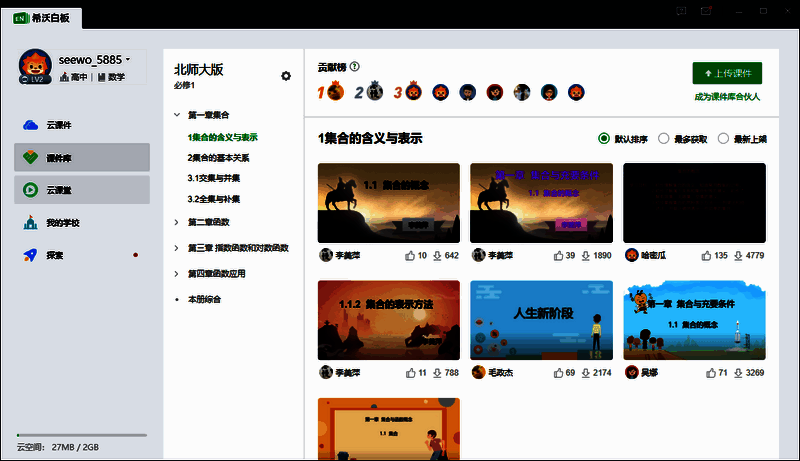Select the 课件库 sidebar icon
800x461 pixels.
click(31, 158)
